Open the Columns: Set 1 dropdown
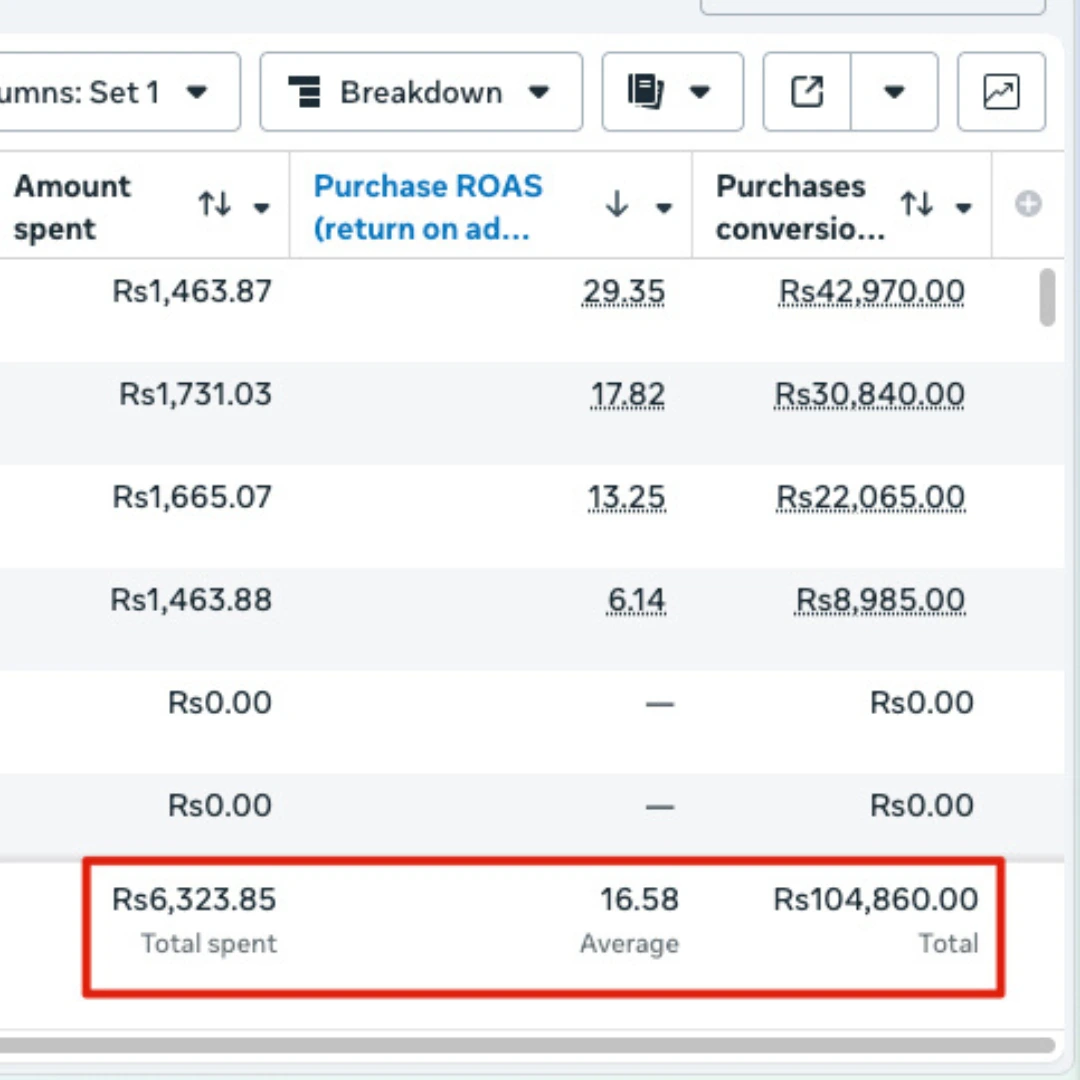The height and width of the screenshot is (1080, 1080). coord(118,93)
